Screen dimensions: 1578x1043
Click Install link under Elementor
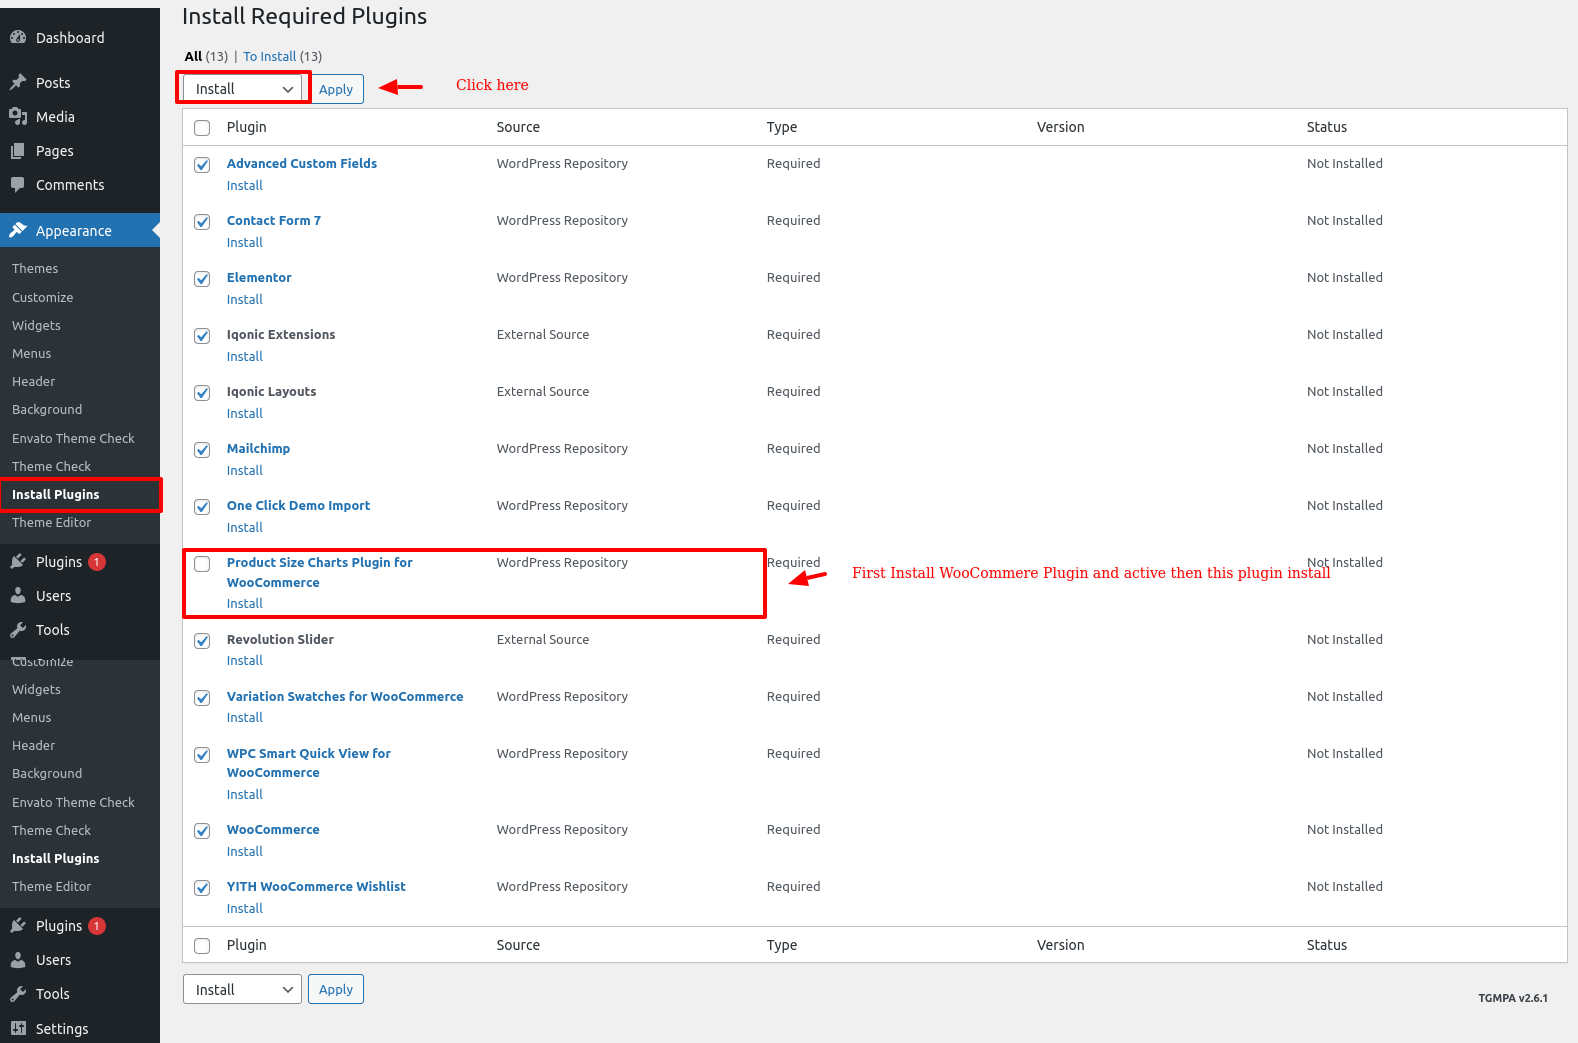[244, 299]
